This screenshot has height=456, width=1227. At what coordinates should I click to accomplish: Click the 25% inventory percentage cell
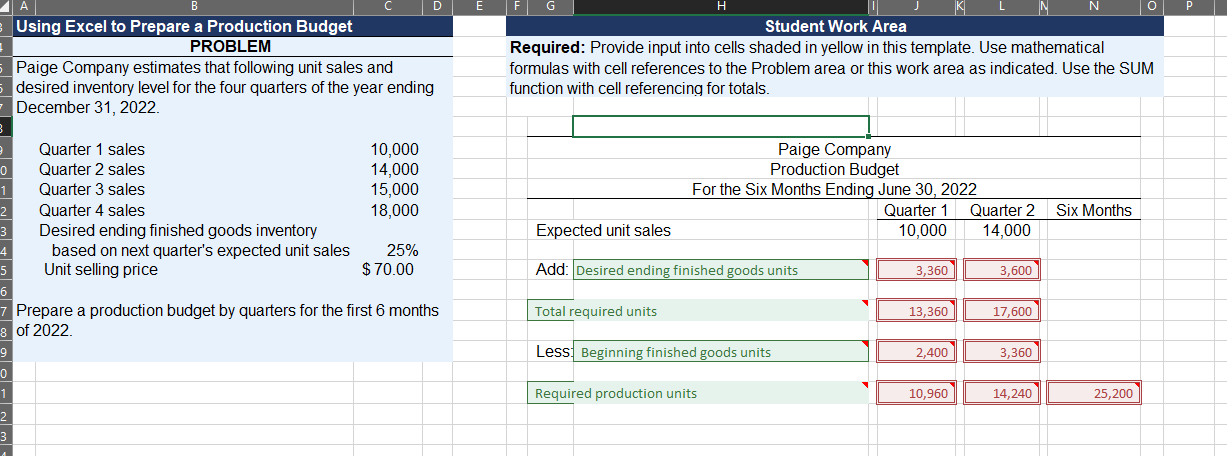402,250
